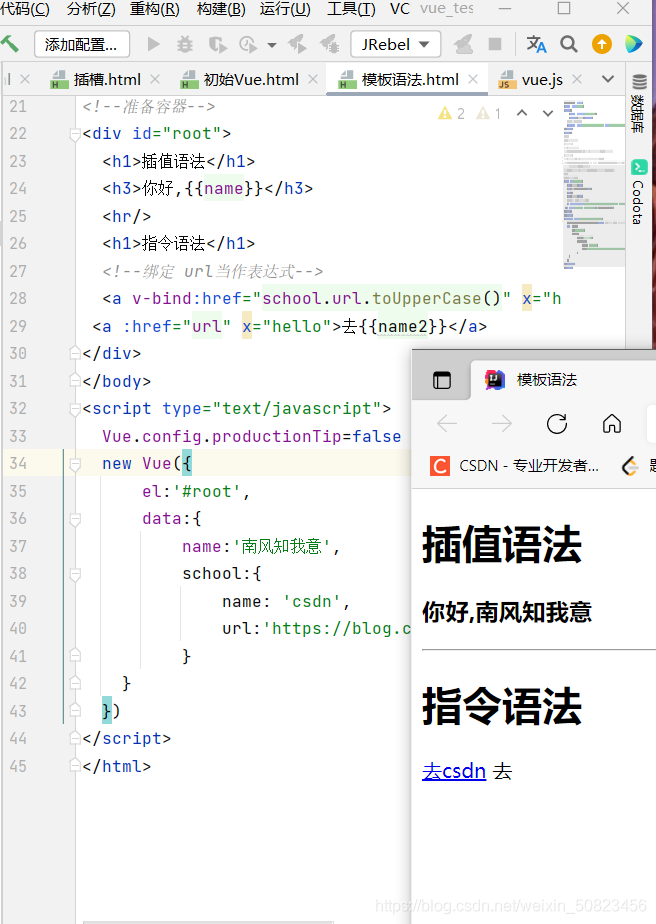This screenshot has height=924, width=656.
Task: Open the Codota side panel
Action: click(x=639, y=192)
